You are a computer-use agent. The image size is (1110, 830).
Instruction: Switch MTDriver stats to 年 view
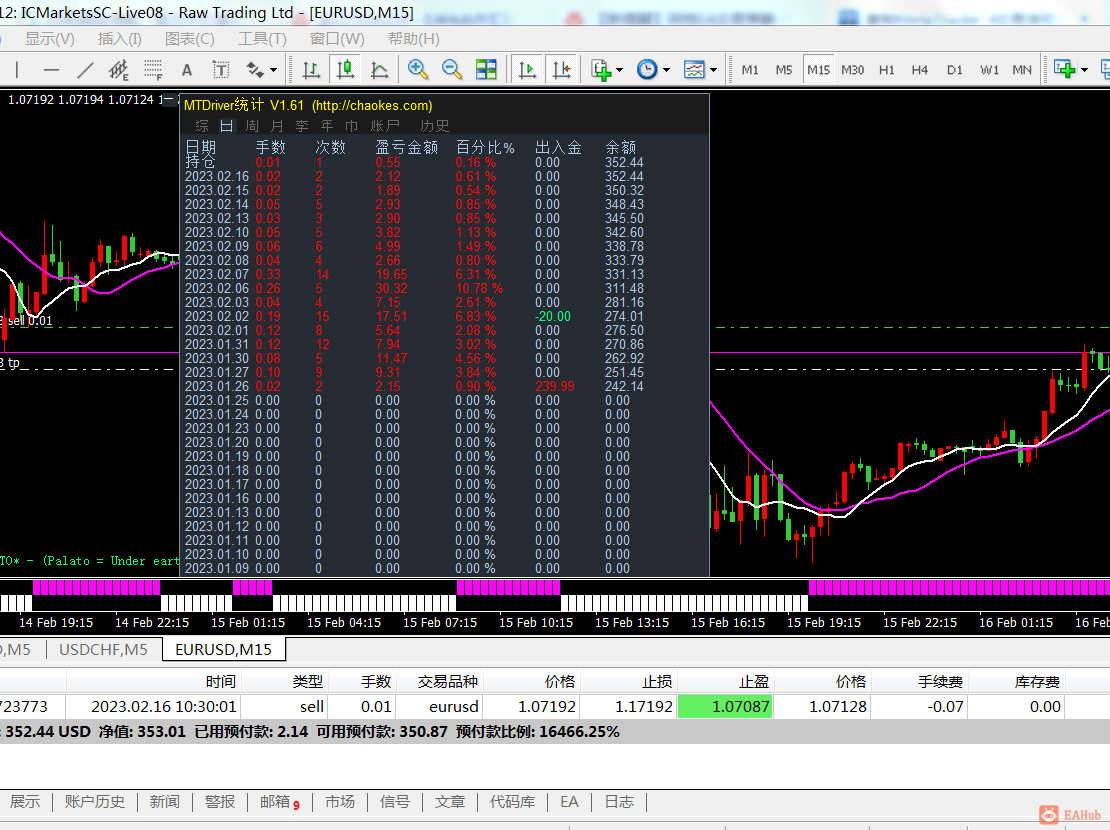[326, 126]
